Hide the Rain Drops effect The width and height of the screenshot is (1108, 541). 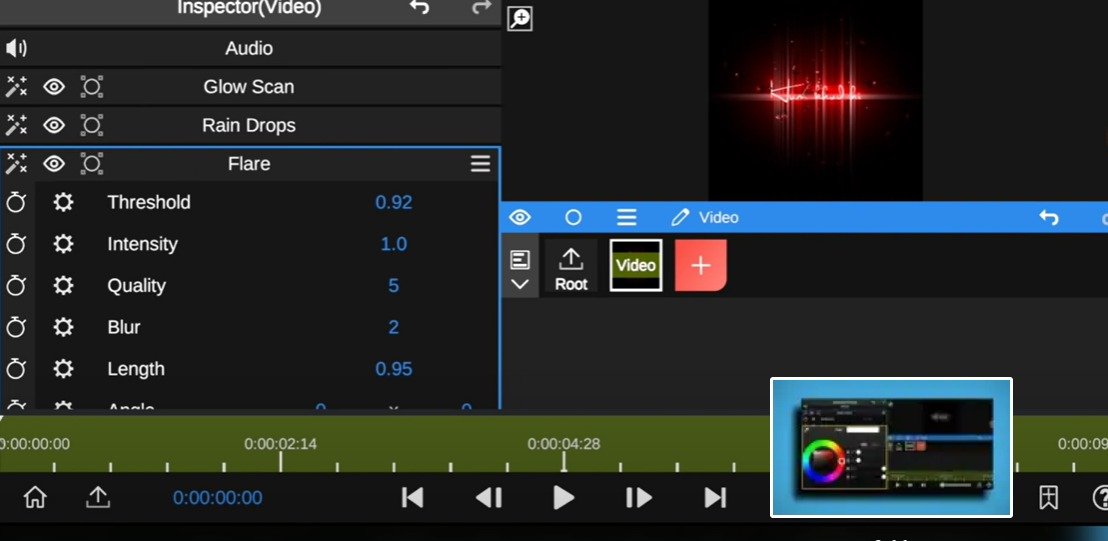[x=54, y=125]
